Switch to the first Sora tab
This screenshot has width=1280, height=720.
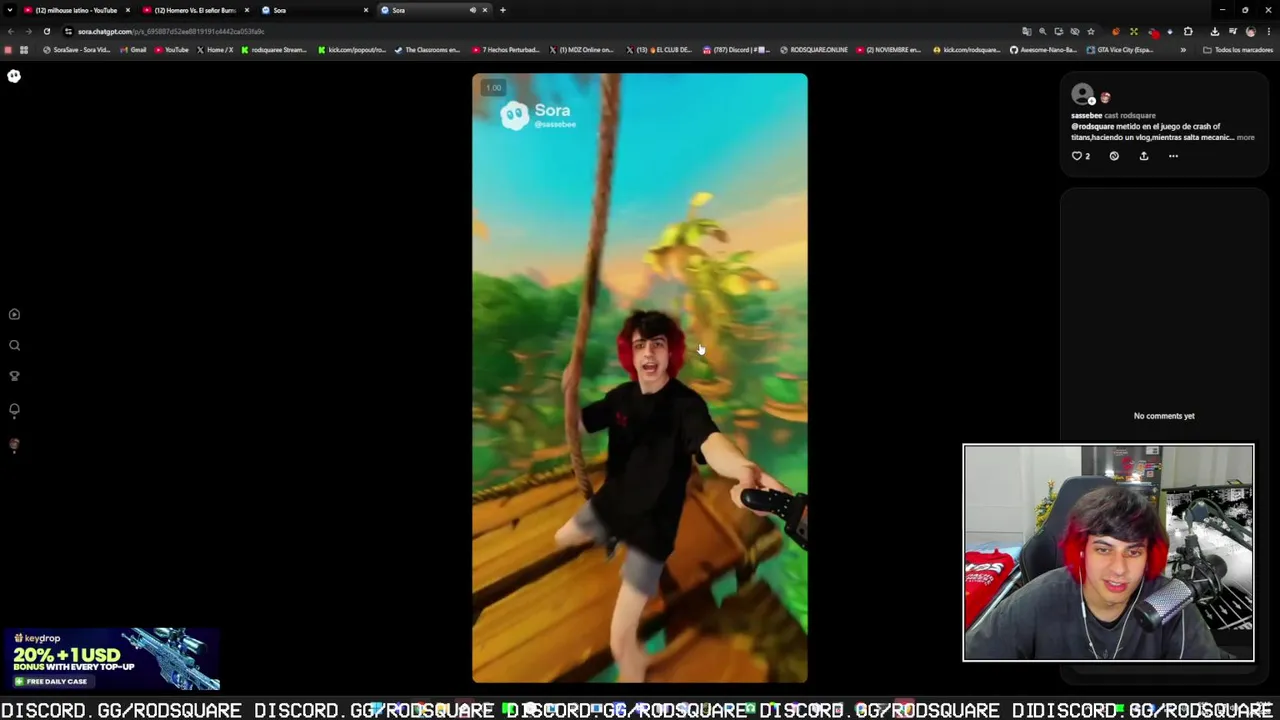point(312,10)
